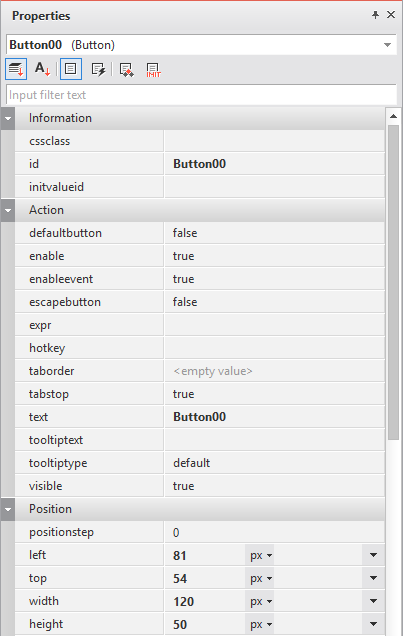403x636 pixels.
Task: Open the px unit dropdown for width
Action: [260, 601]
